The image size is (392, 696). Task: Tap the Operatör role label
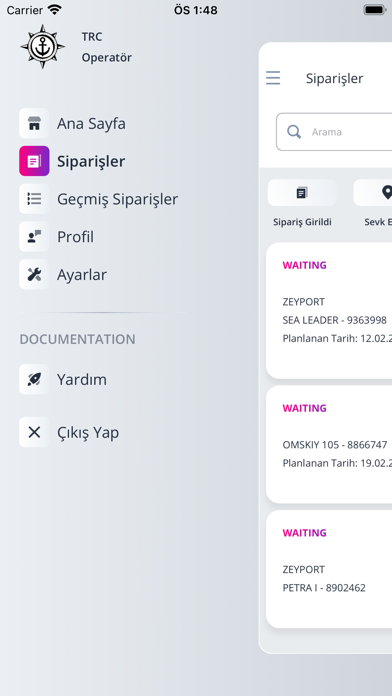[x=107, y=58]
